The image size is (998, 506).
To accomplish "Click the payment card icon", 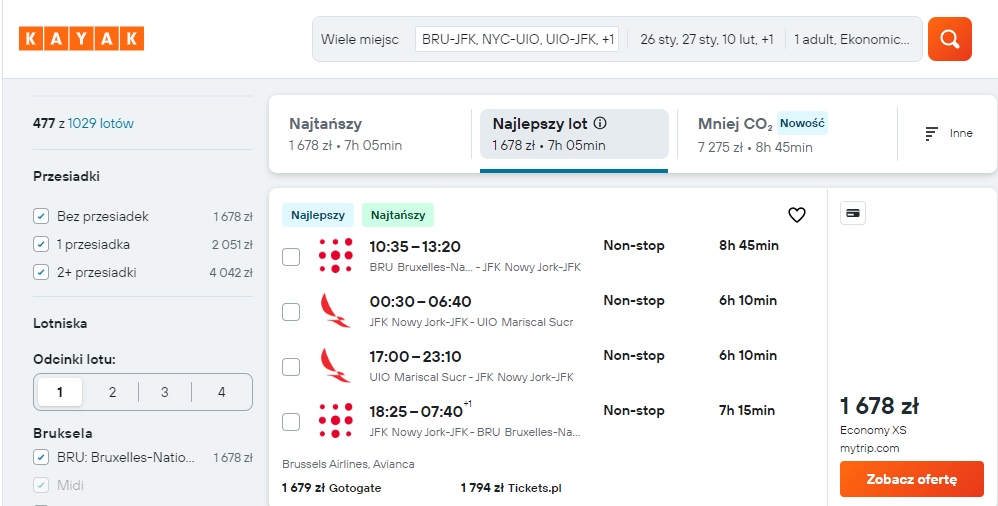I will tap(853, 213).
